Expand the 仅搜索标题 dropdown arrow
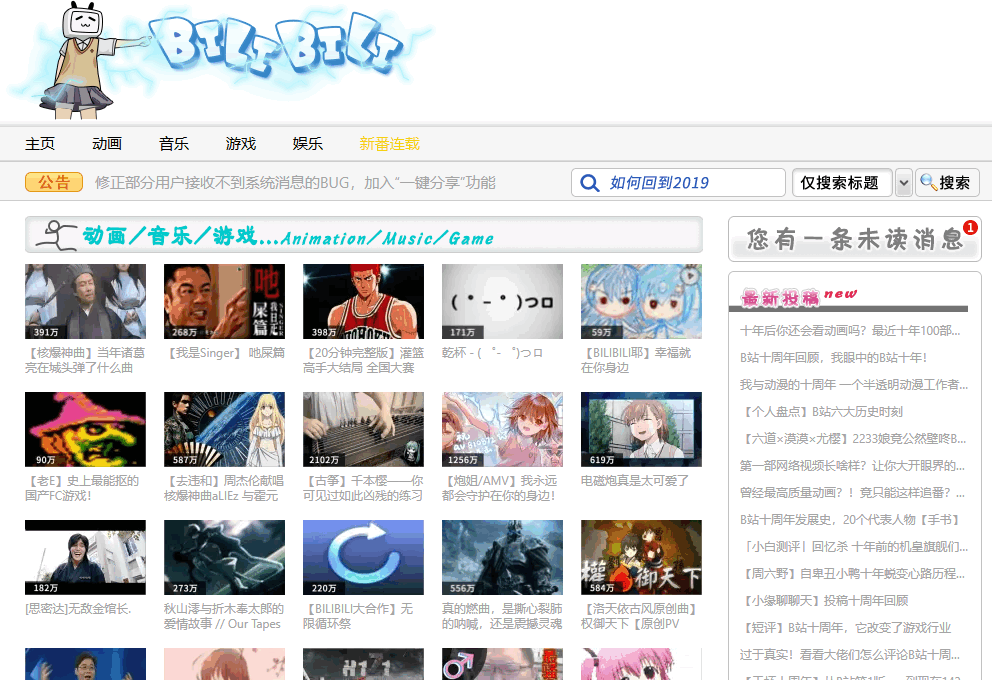The width and height of the screenshot is (992, 680). [x=903, y=183]
